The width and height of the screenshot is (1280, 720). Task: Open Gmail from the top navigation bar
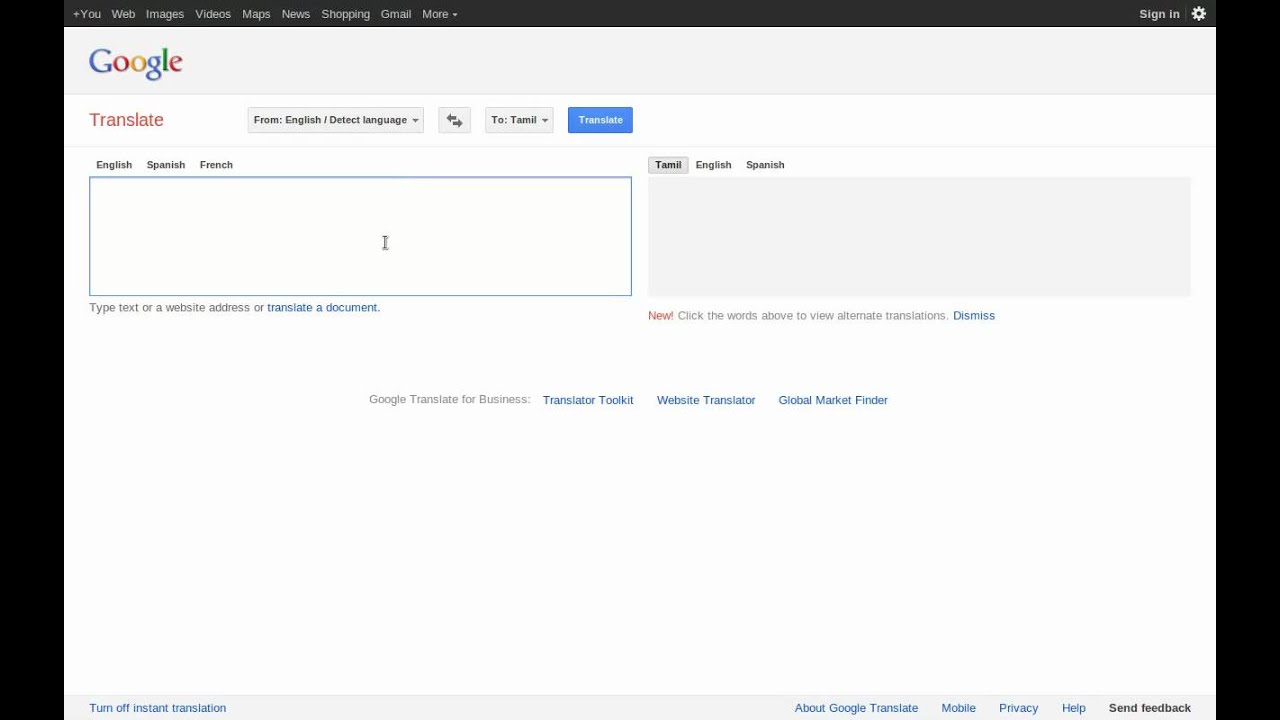(x=396, y=14)
